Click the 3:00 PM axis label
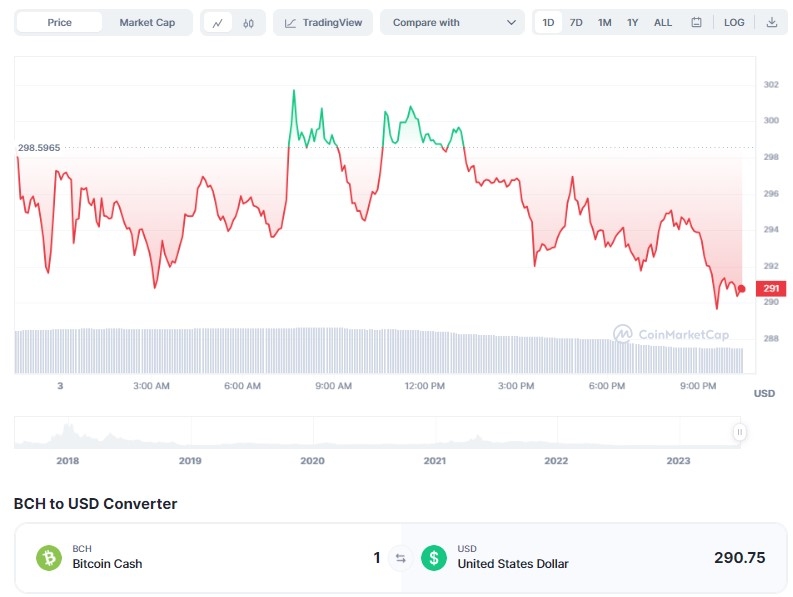 (516, 386)
